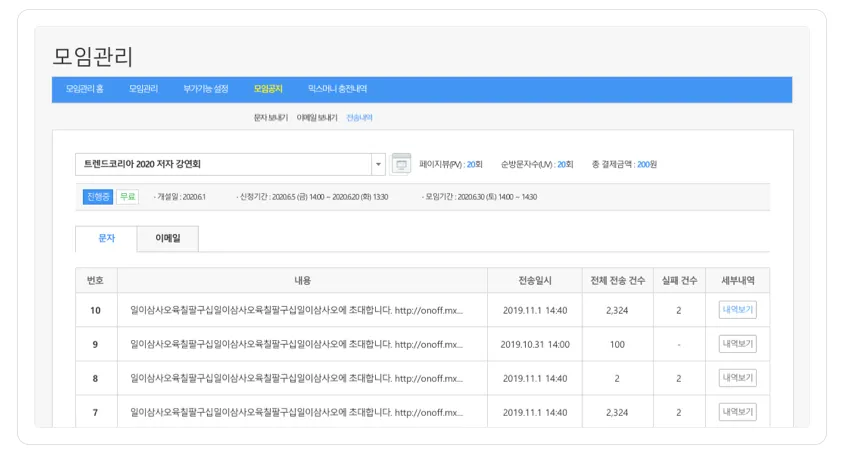
Task: Click the 진행중 status badge
Action: coord(98,197)
